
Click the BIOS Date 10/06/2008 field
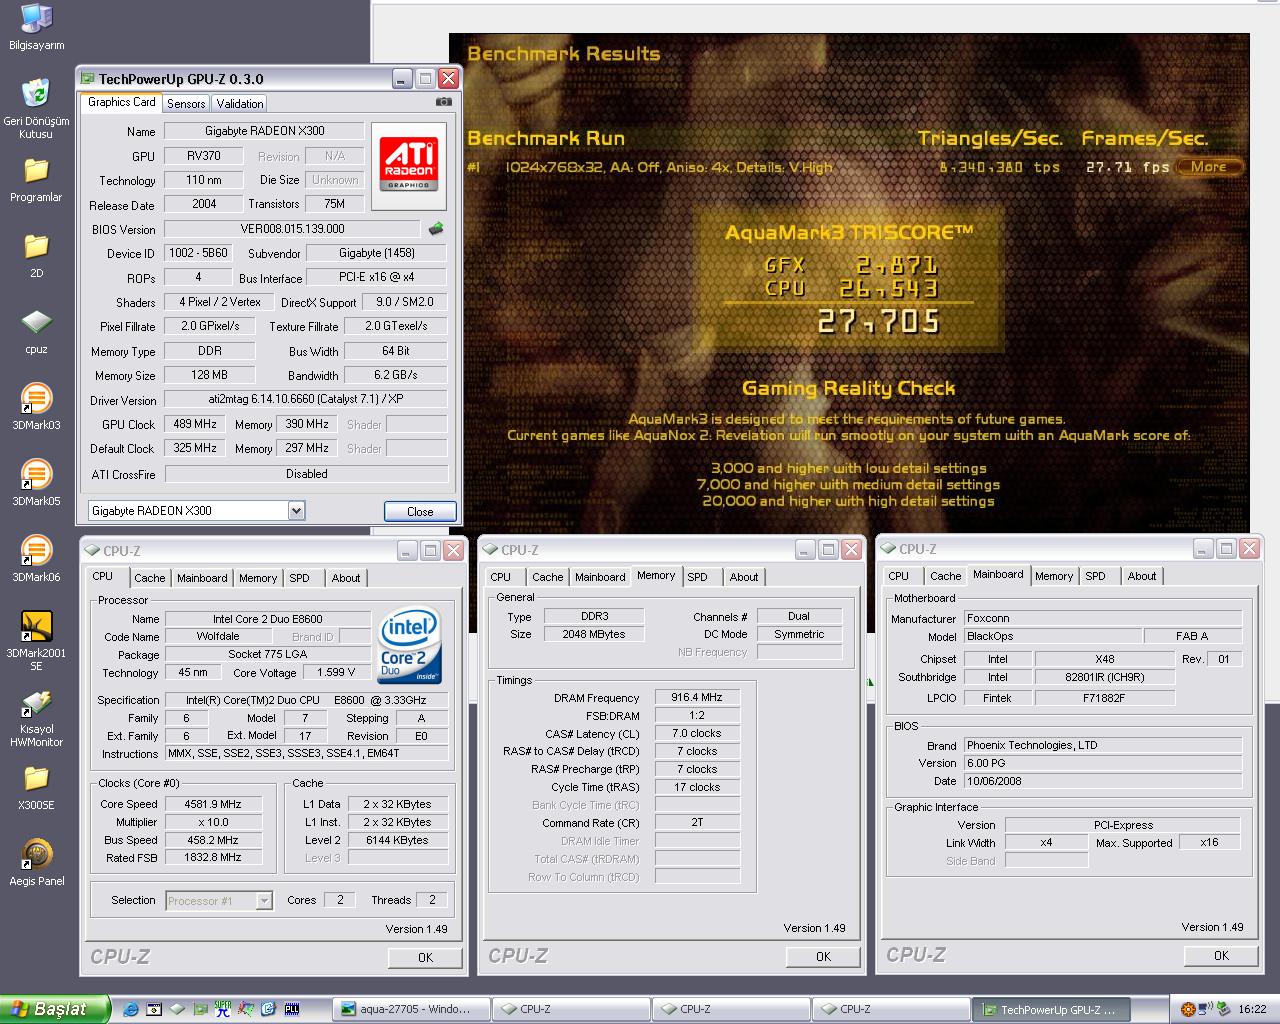tap(1103, 781)
